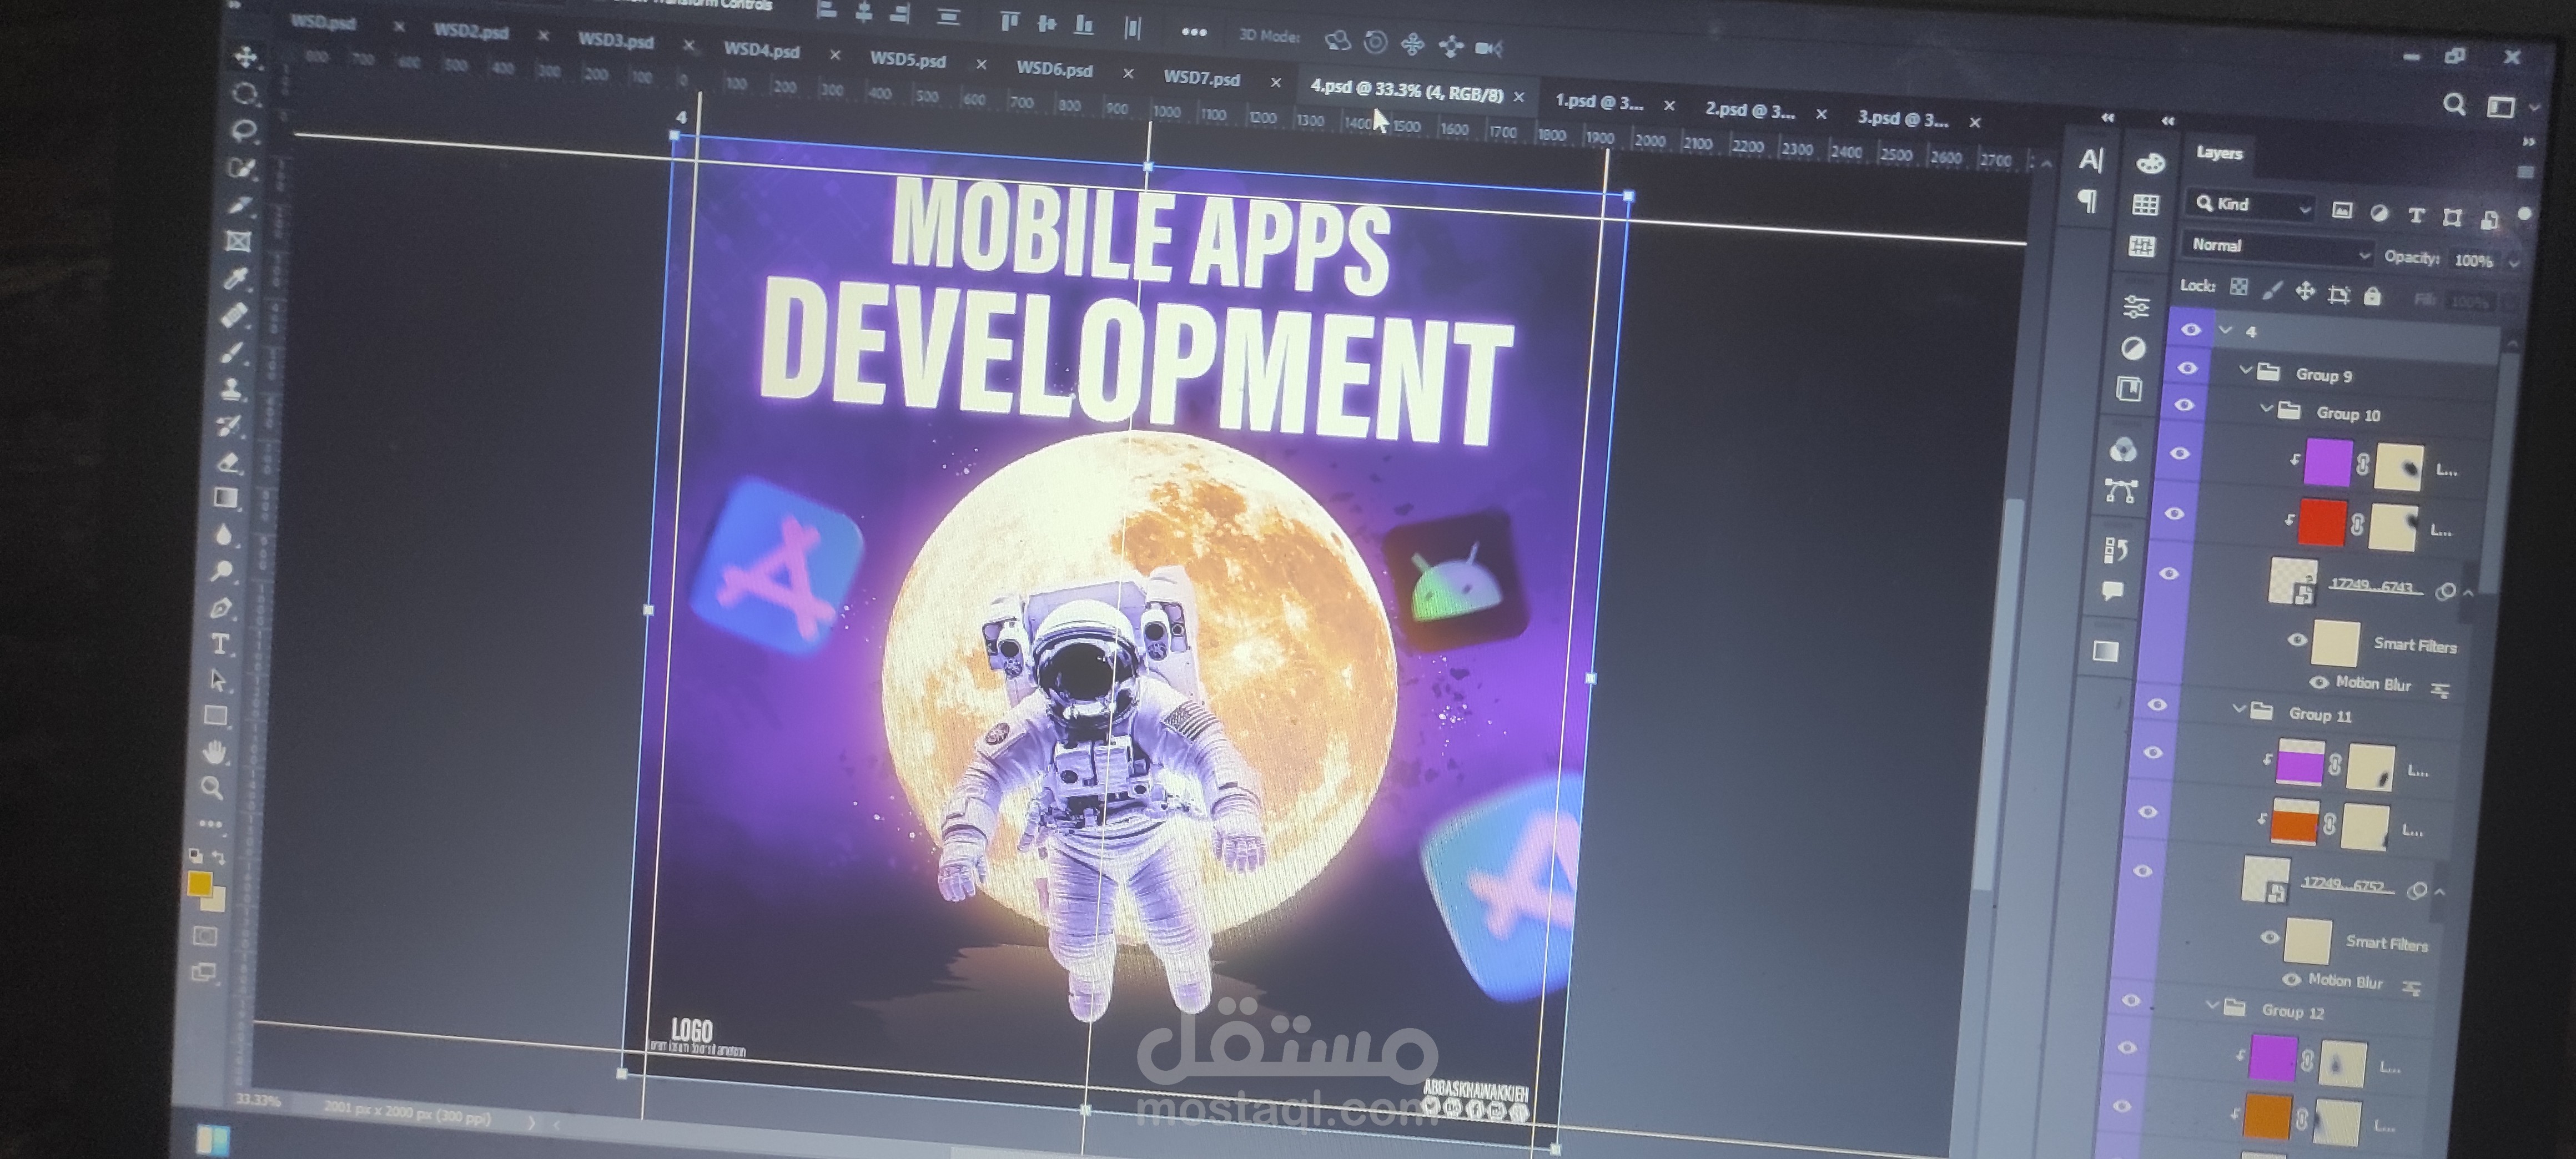Collapse layer group 4
The width and height of the screenshot is (2576, 1159).
(2225, 329)
